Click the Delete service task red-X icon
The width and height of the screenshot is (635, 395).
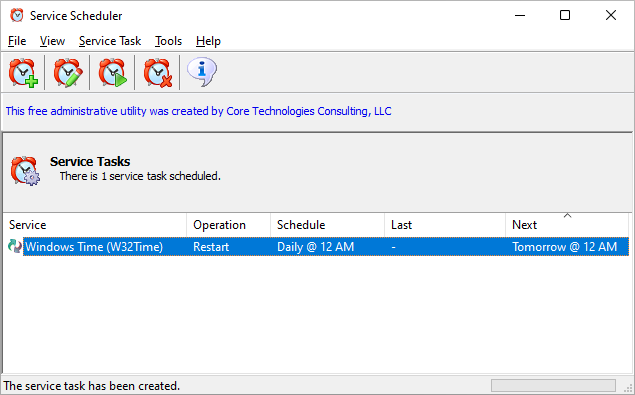[x=158, y=73]
